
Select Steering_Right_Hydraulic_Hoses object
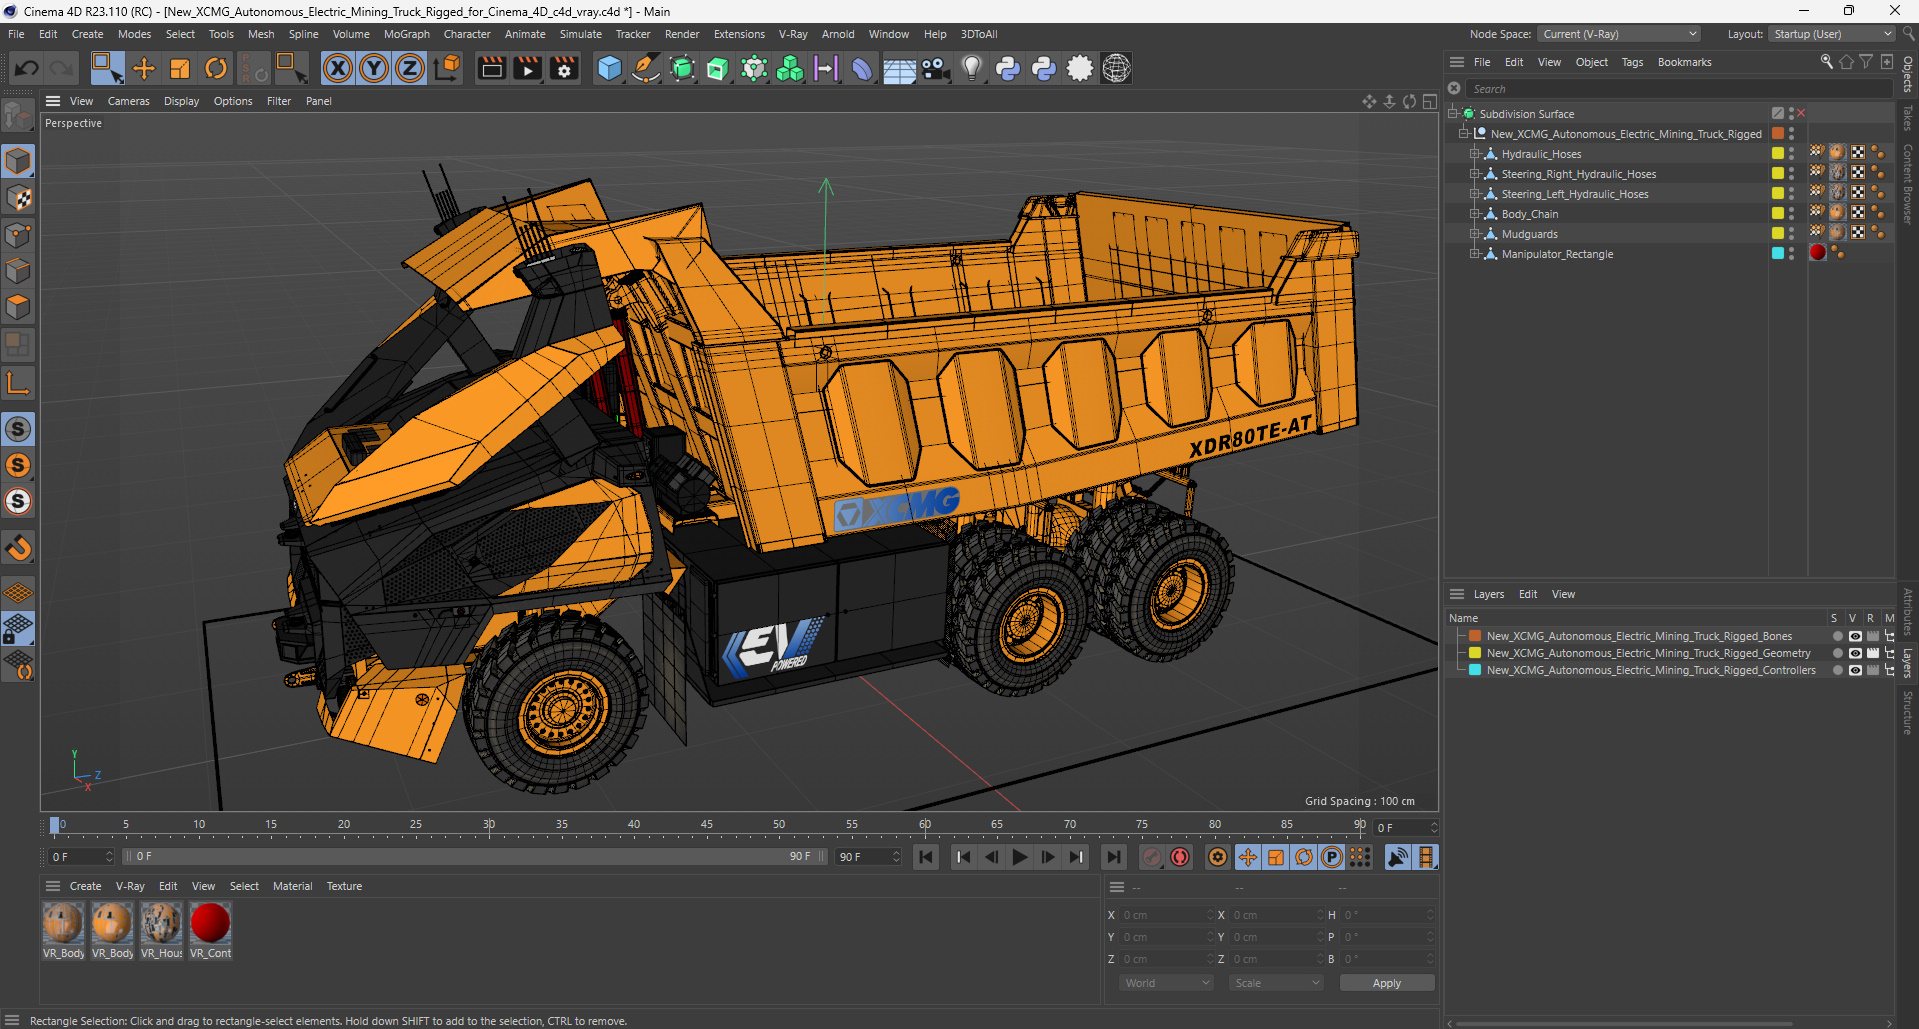pyautogui.click(x=1578, y=174)
